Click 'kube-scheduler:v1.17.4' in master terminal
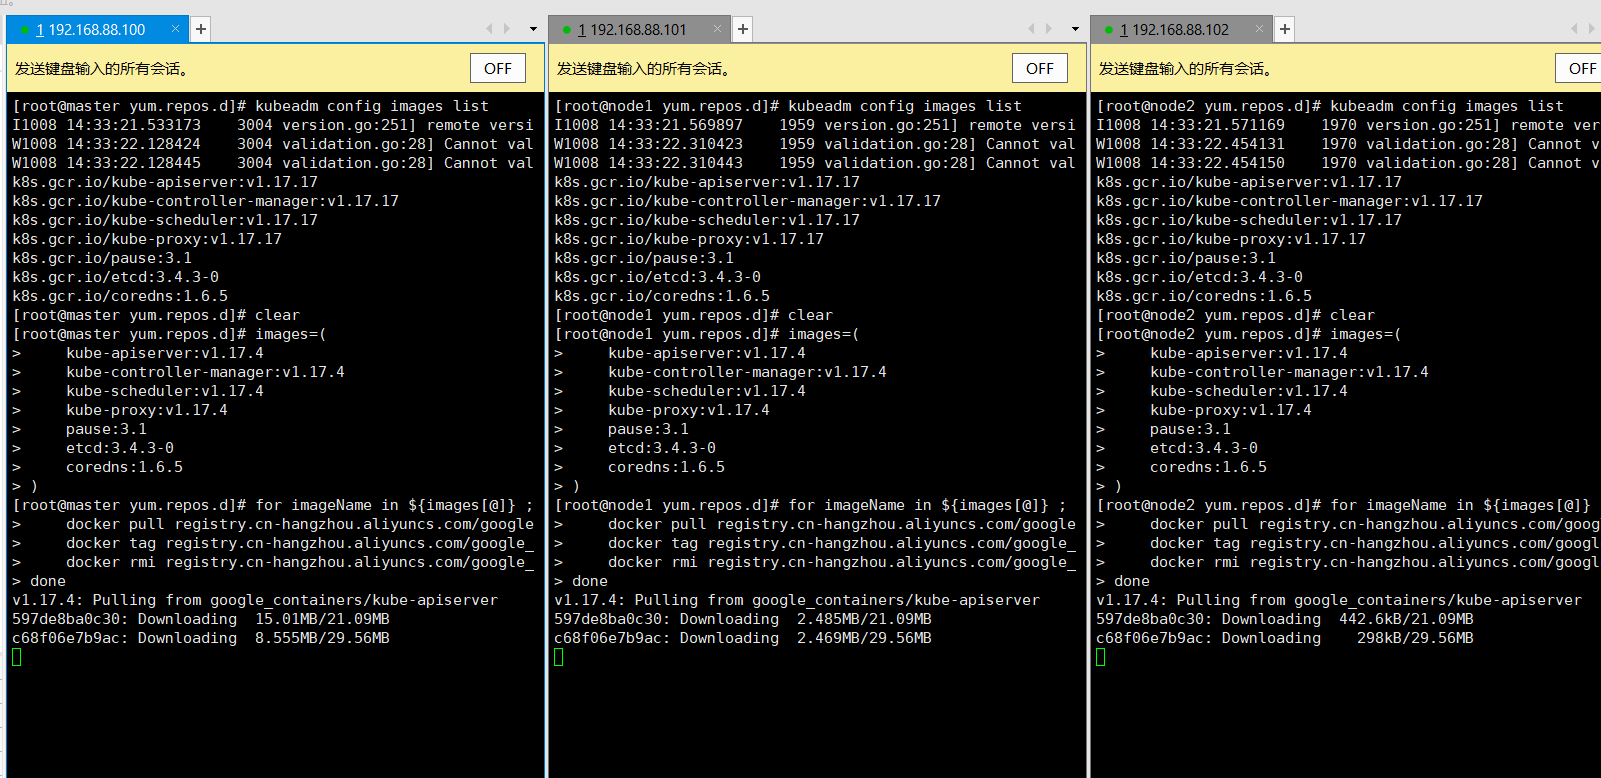The image size is (1601, 778). (165, 391)
